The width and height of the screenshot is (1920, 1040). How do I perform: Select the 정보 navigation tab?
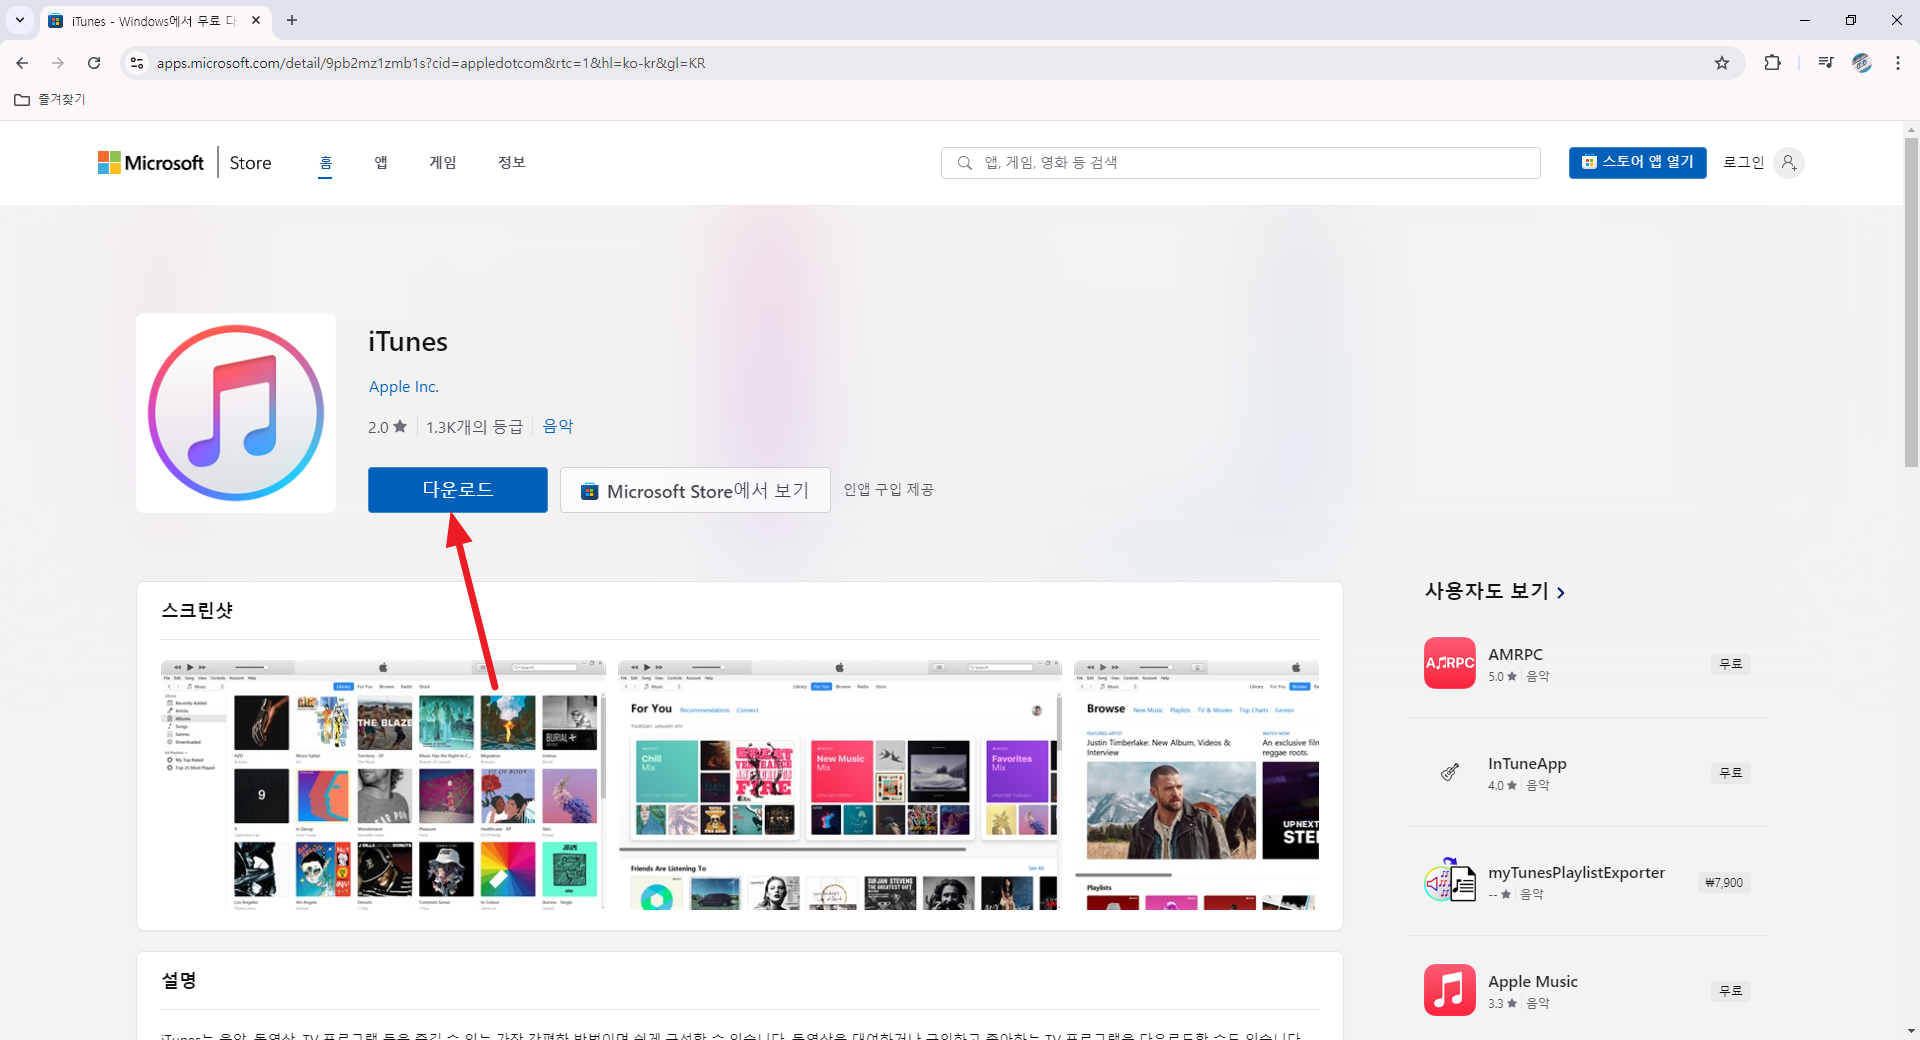512,163
